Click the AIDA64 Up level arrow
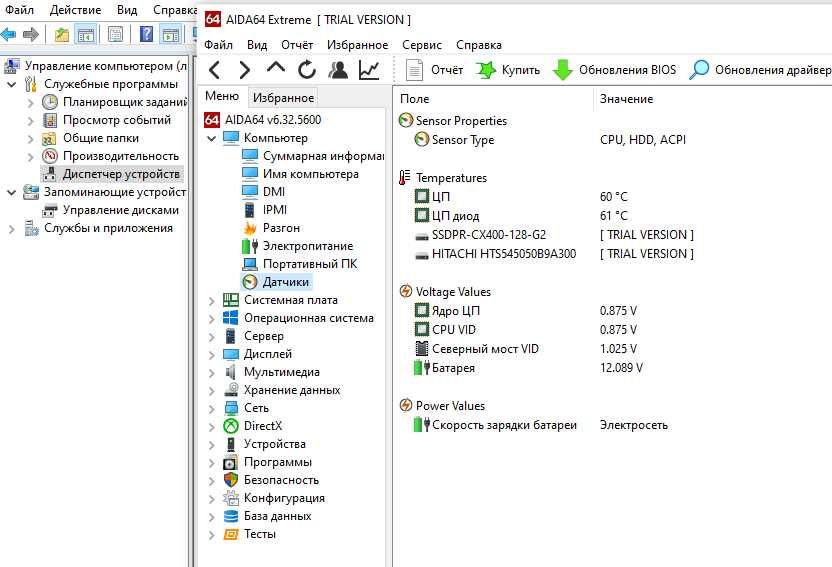The height and width of the screenshot is (567, 832). coord(275,69)
